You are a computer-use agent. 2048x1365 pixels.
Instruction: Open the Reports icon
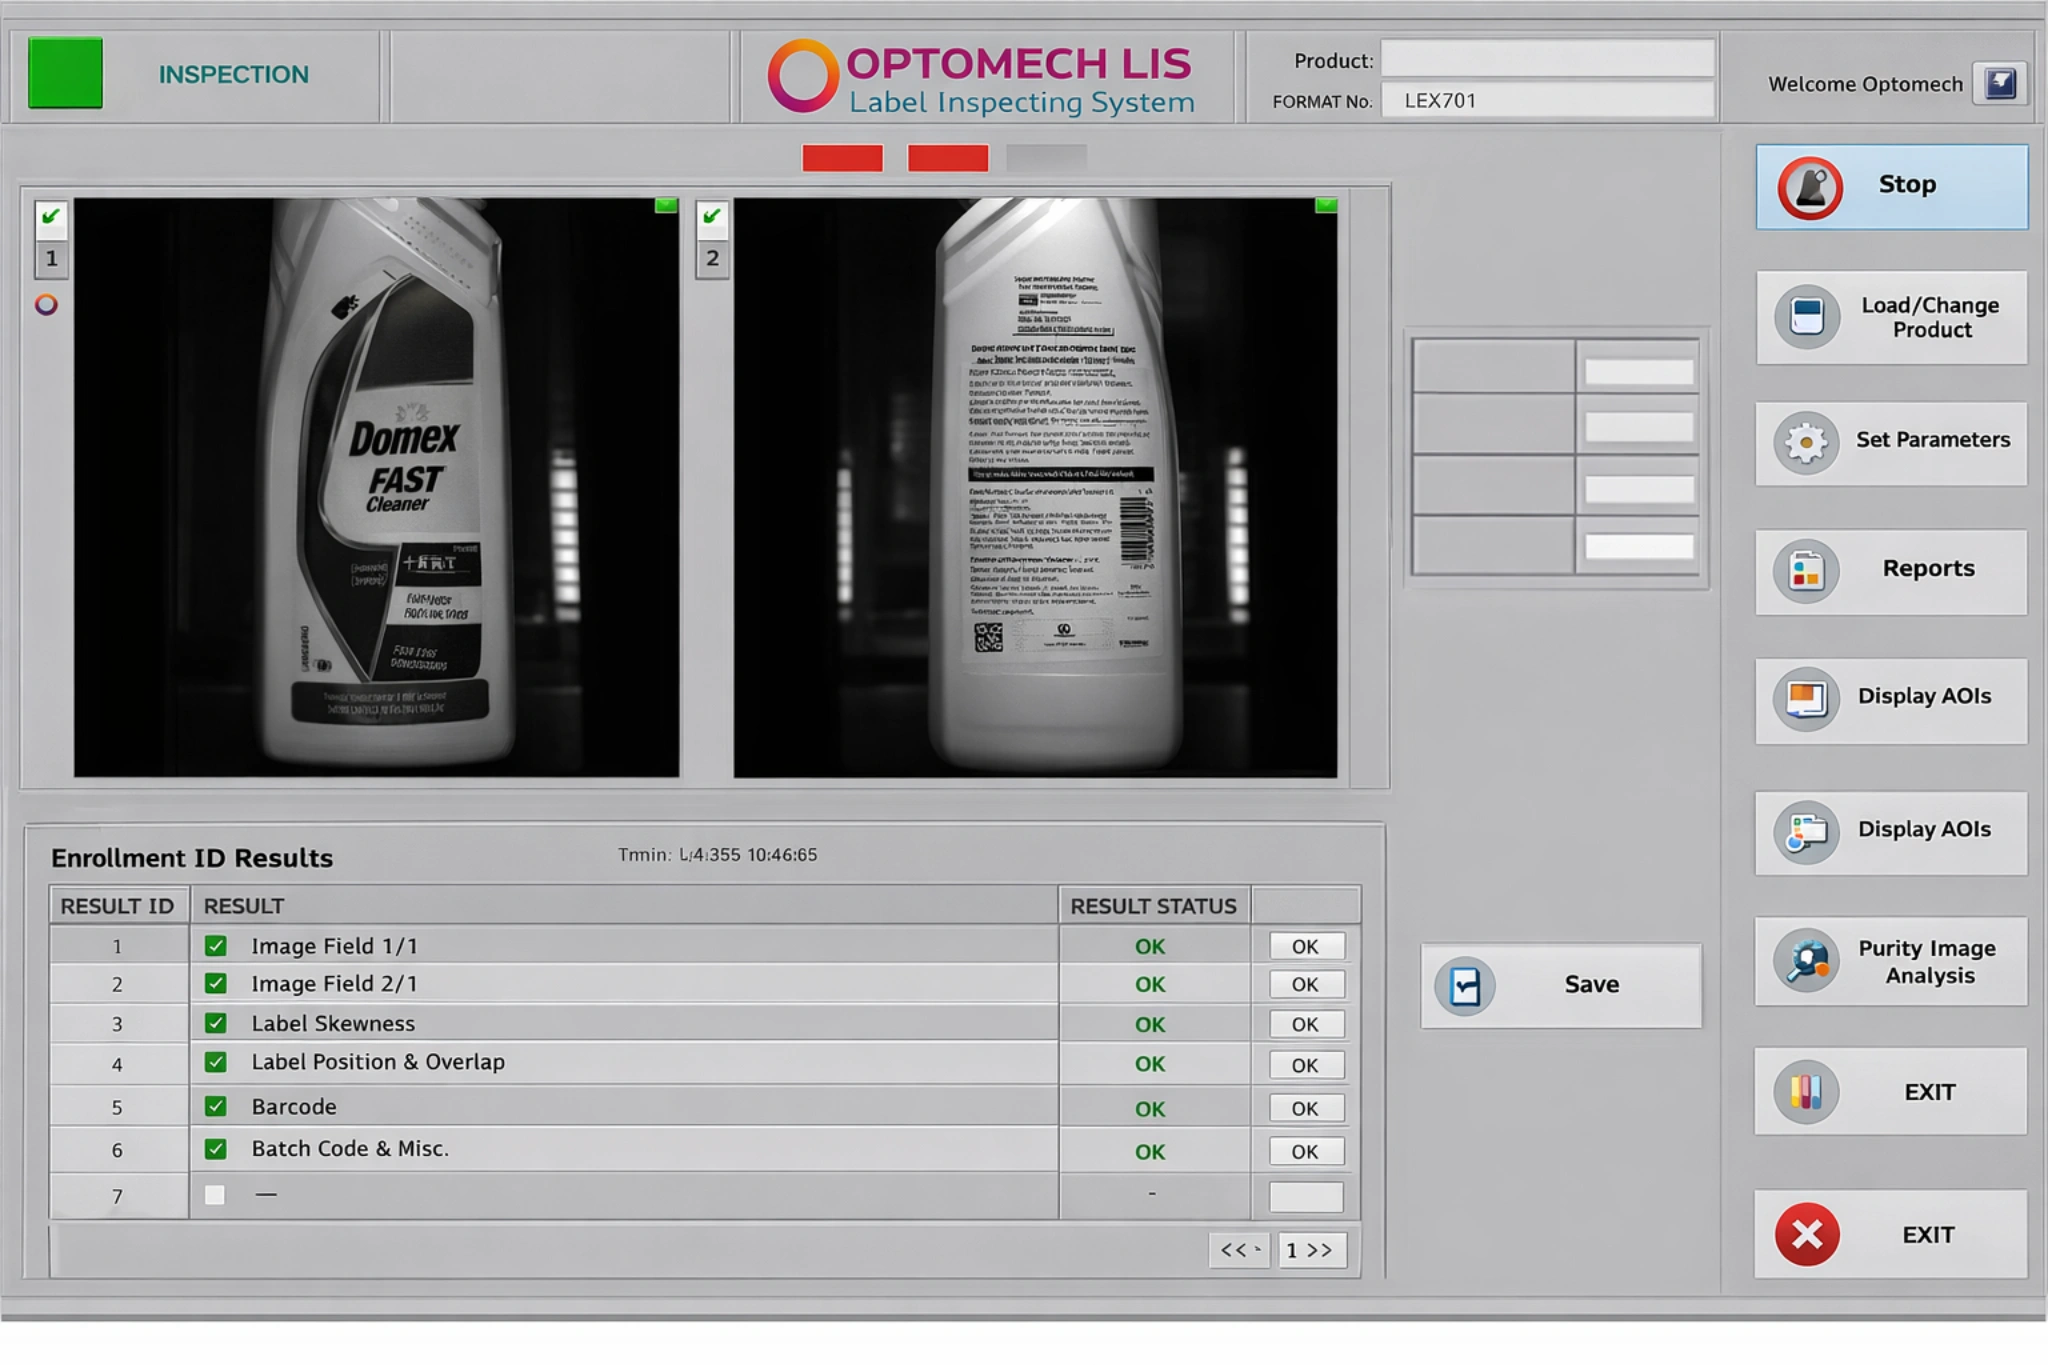point(1806,571)
